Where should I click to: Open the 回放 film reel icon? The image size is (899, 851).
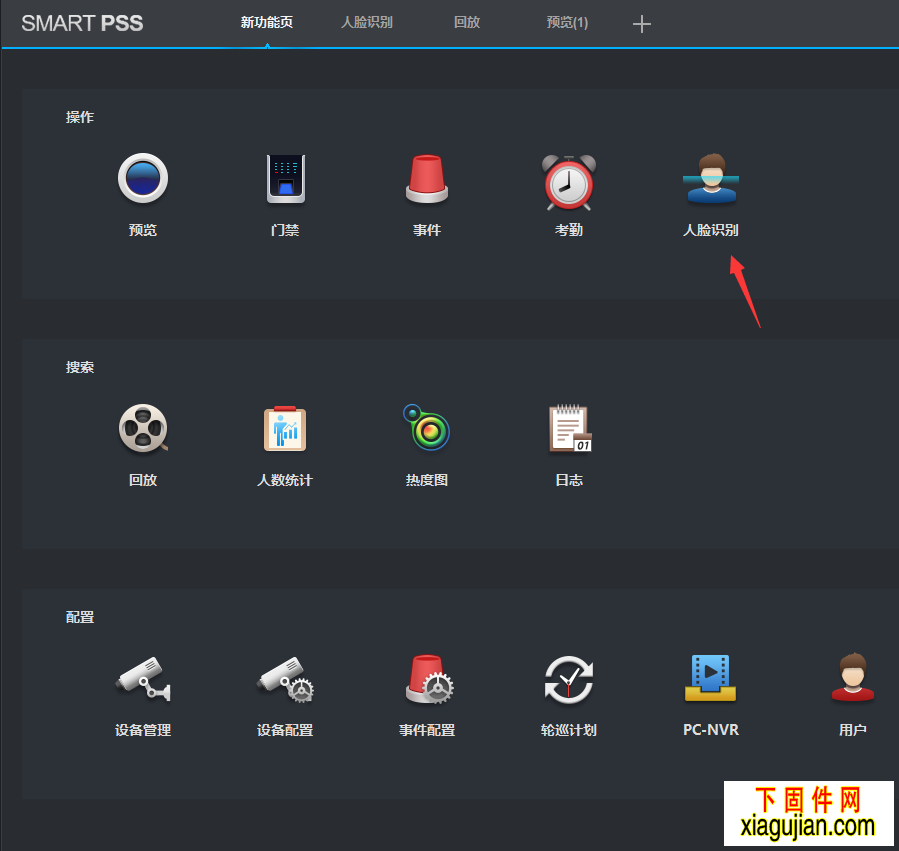143,428
